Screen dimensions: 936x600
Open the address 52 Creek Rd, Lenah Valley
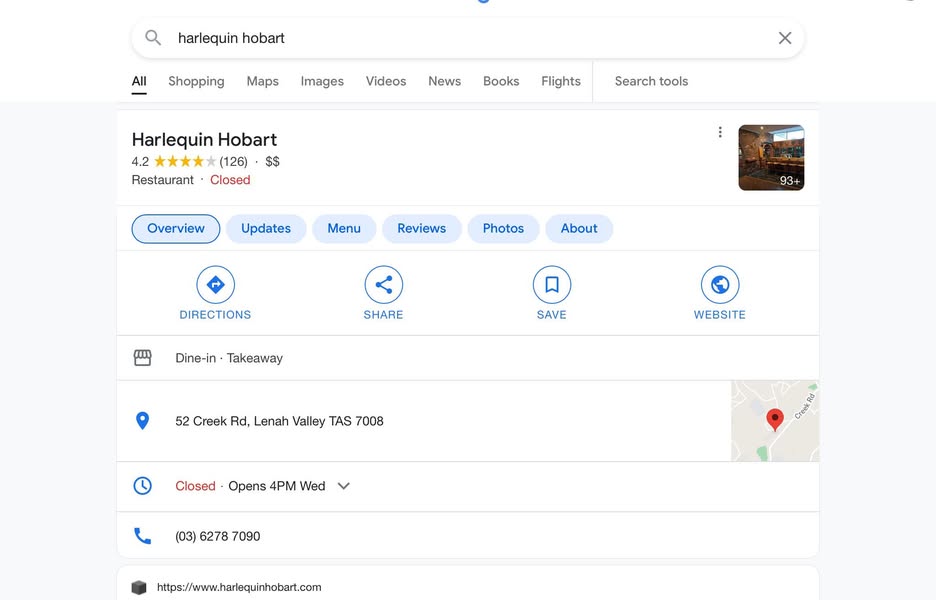tap(279, 421)
